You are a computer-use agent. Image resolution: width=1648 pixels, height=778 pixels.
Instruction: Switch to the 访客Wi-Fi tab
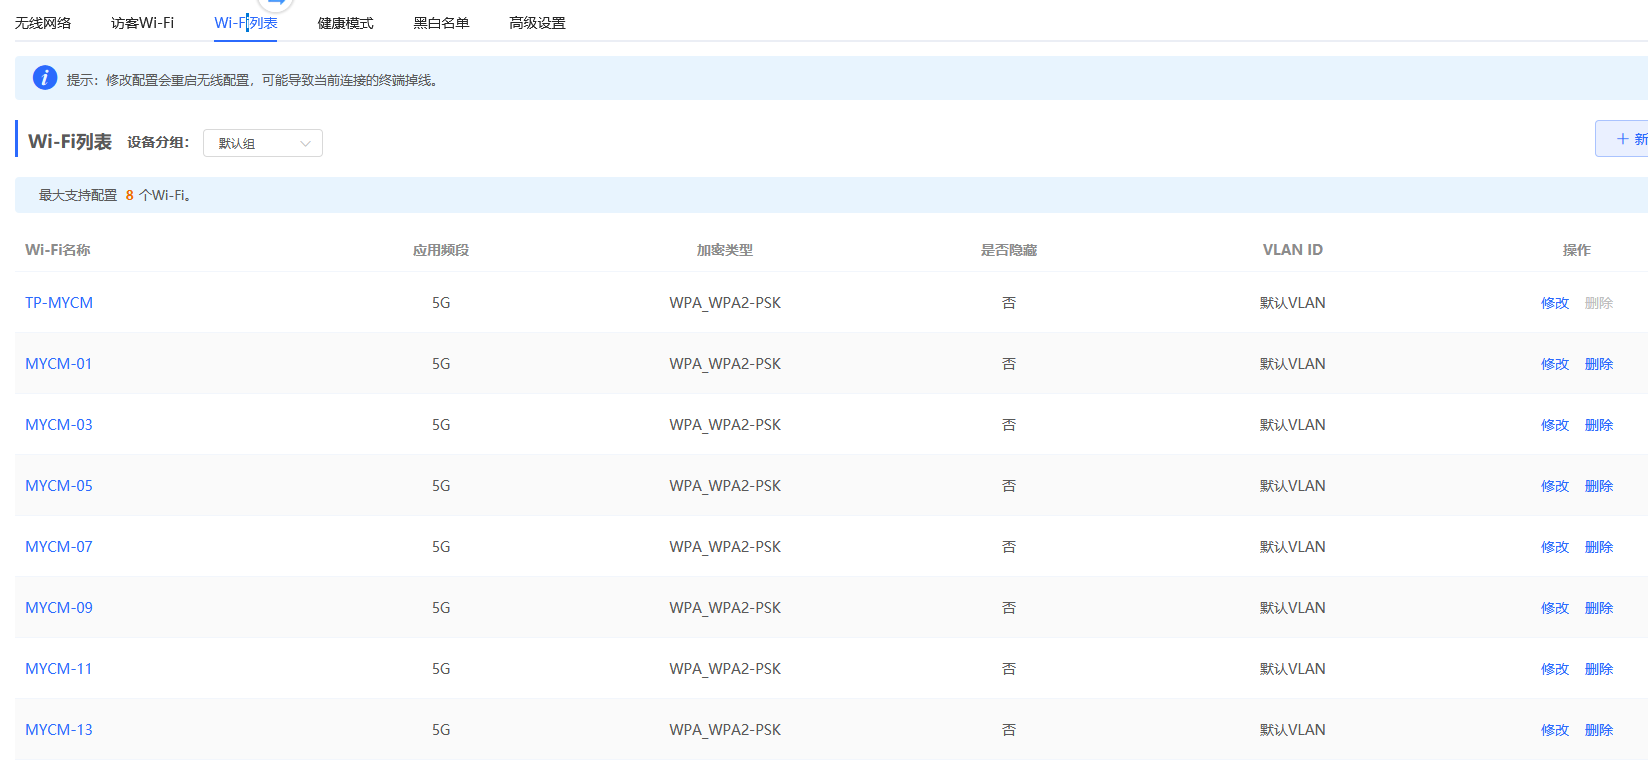(x=142, y=23)
